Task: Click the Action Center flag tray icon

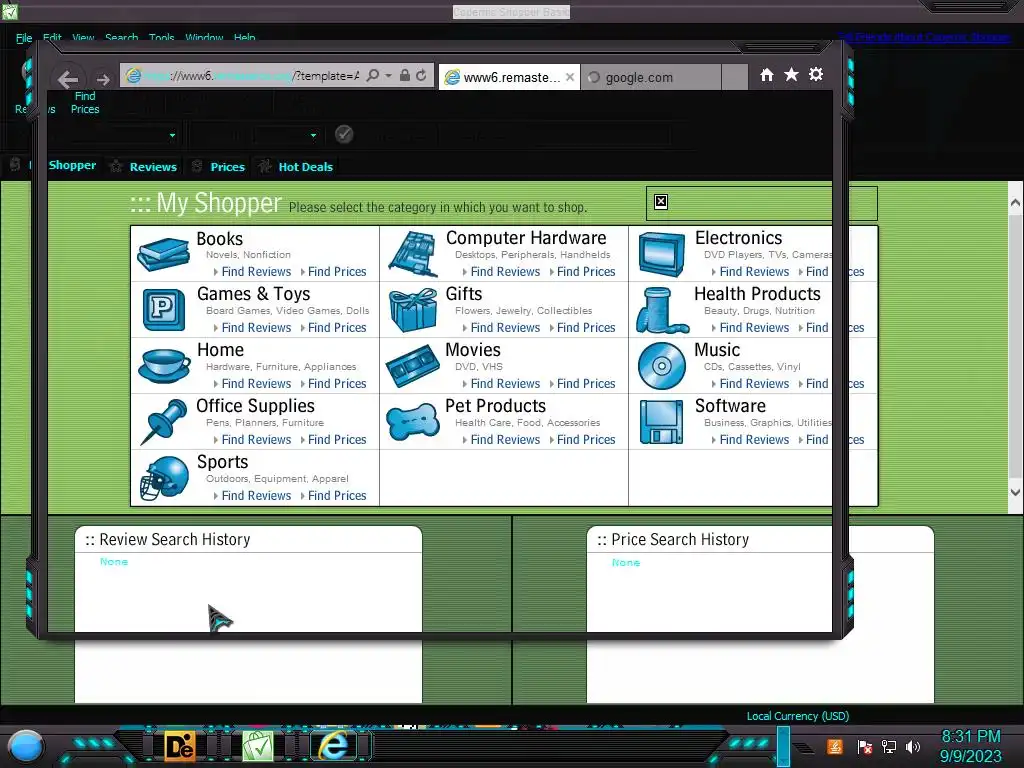Action: coord(865,746)
